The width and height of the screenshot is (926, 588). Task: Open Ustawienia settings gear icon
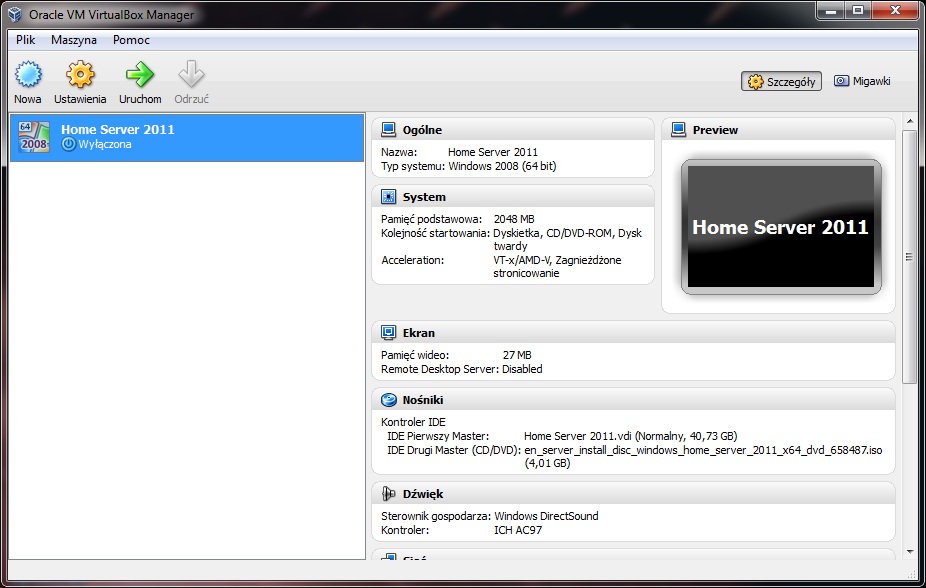tap(80, 74)
